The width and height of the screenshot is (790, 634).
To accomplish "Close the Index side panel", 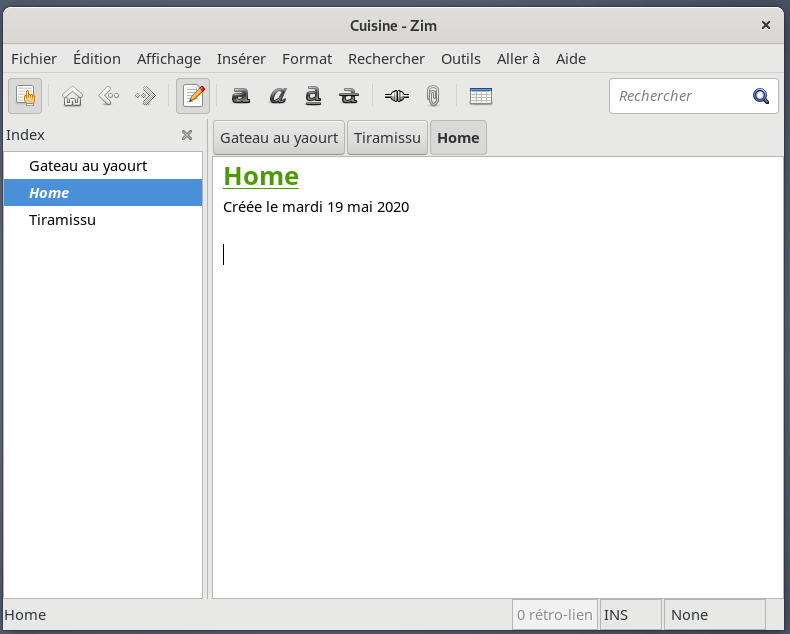I will 187,135.
